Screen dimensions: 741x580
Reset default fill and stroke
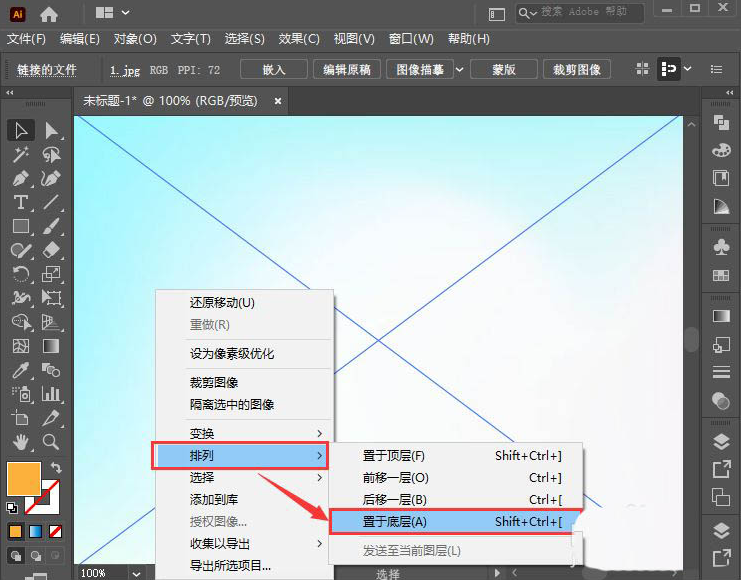pyautogui.click(x=12, y=508)
